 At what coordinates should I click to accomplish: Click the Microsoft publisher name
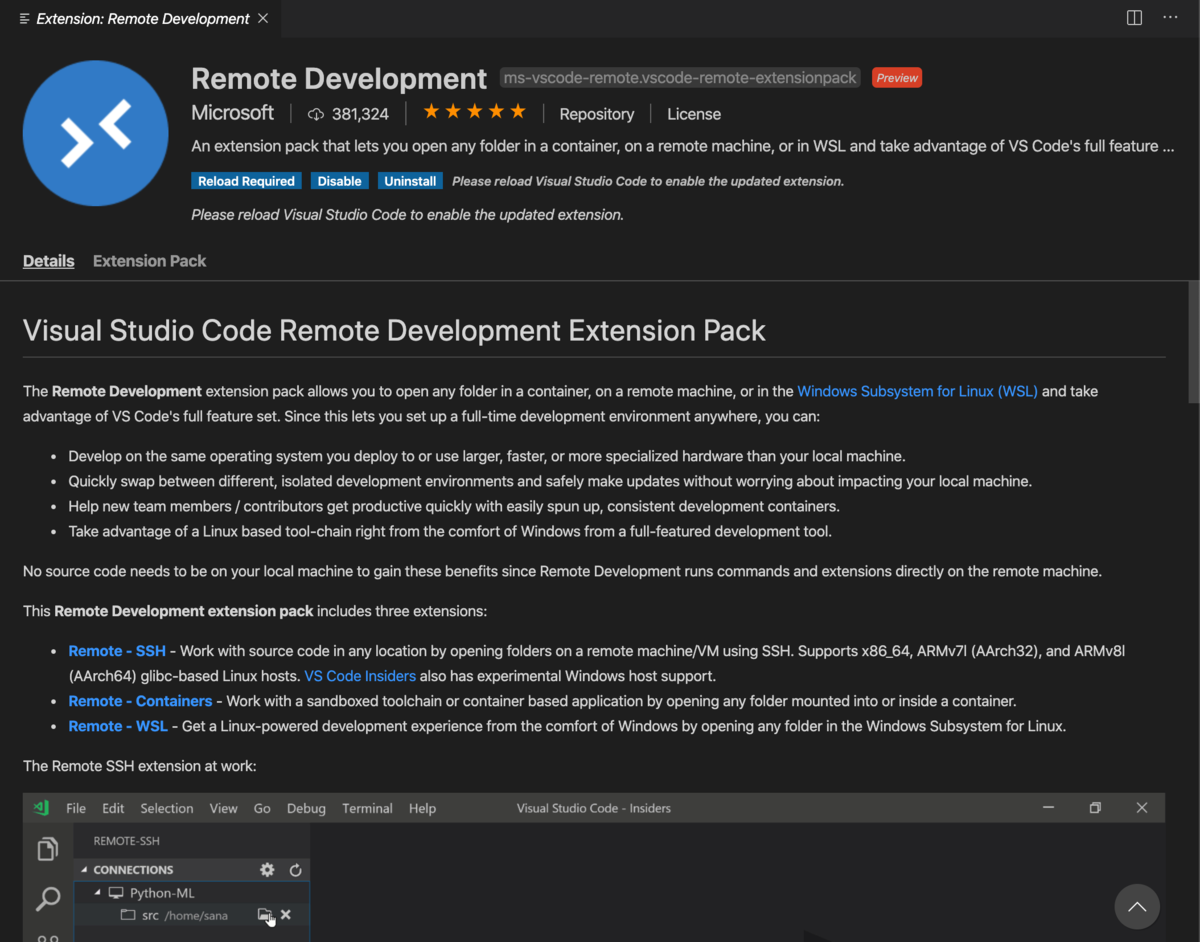[x=232, y=113]
